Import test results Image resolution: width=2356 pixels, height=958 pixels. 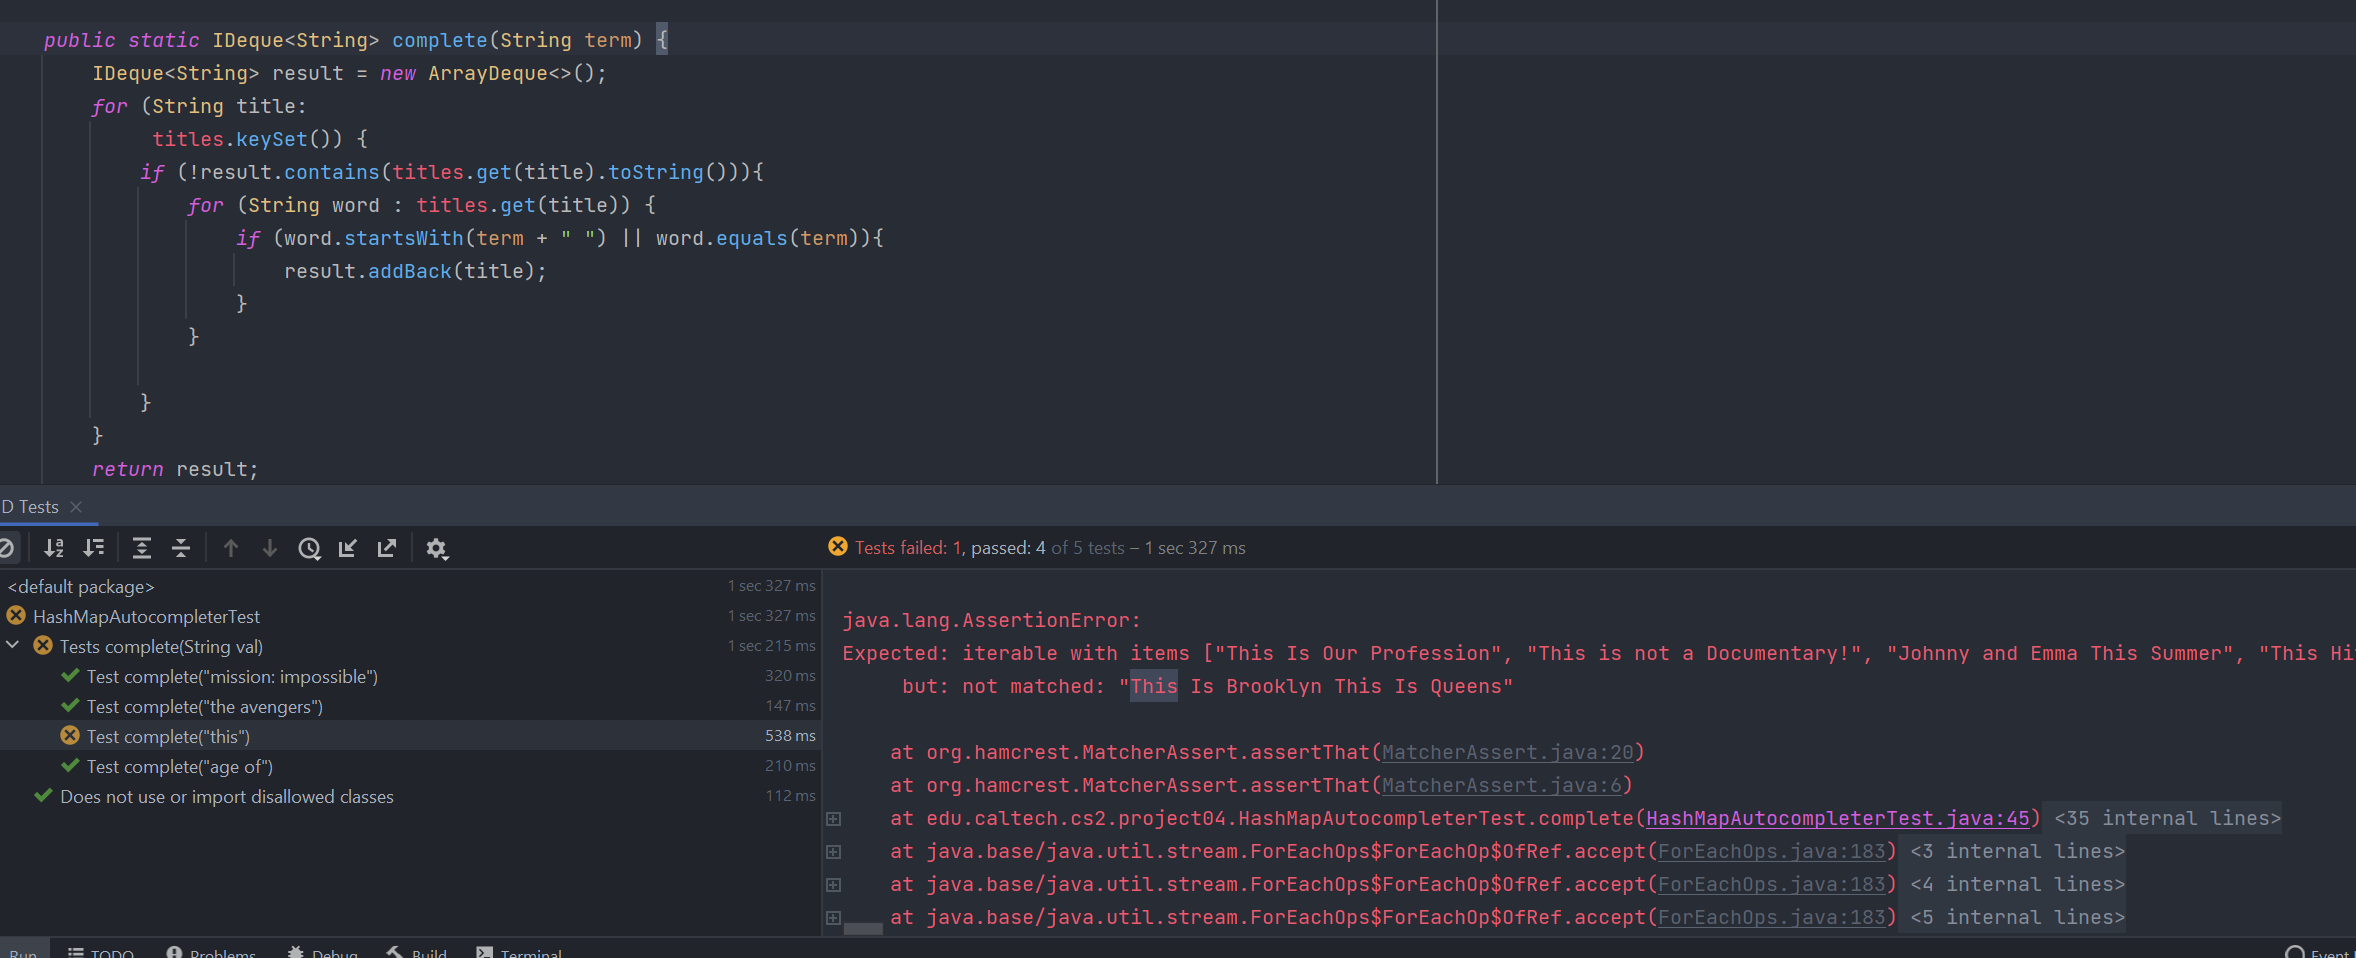tap(348, 548)
